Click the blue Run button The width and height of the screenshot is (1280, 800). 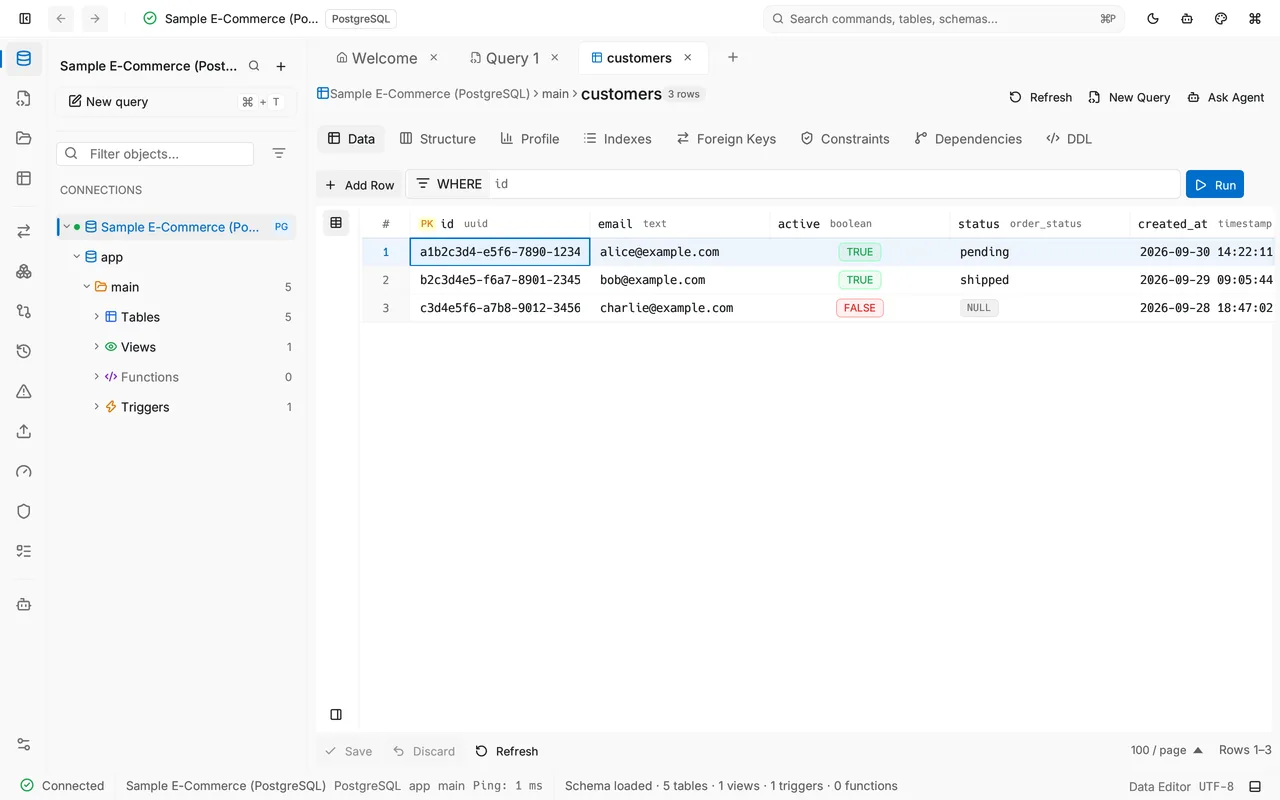click(x=1215, y=185)
